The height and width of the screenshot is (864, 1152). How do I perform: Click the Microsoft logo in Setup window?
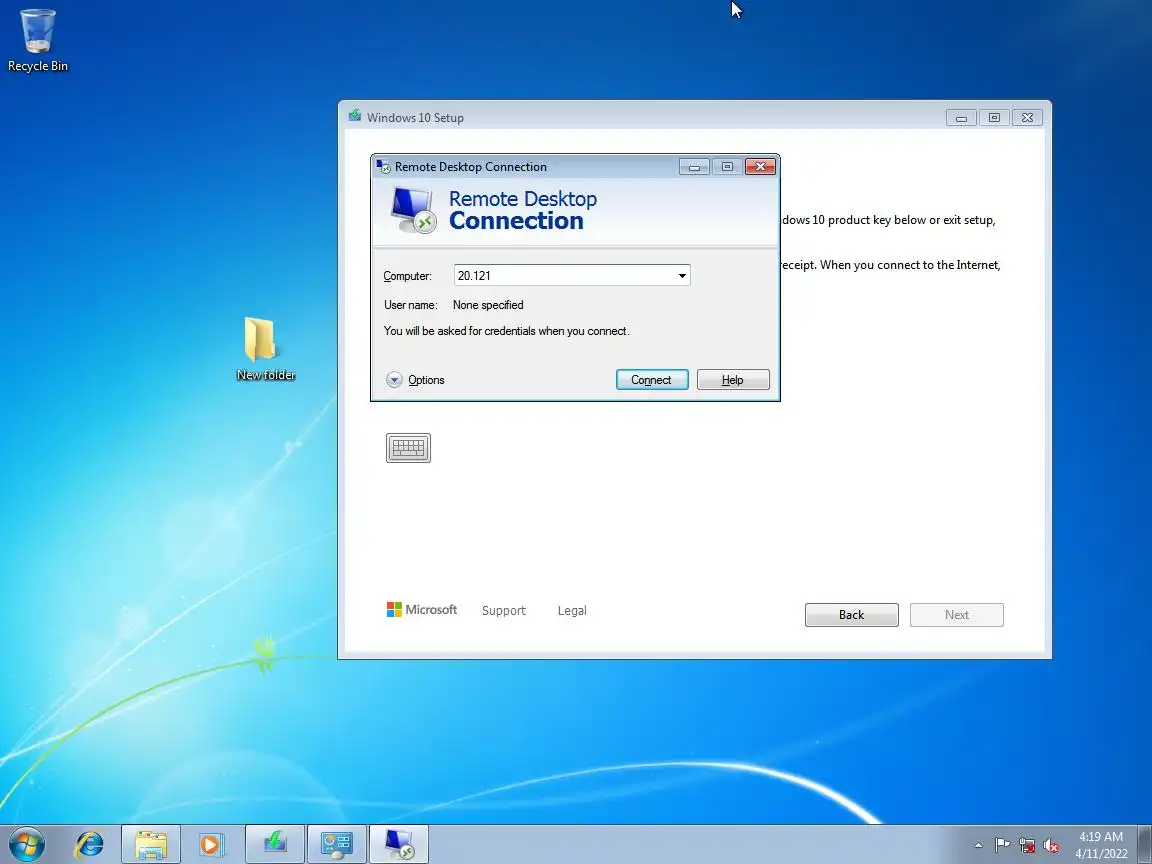coord(422,610)
